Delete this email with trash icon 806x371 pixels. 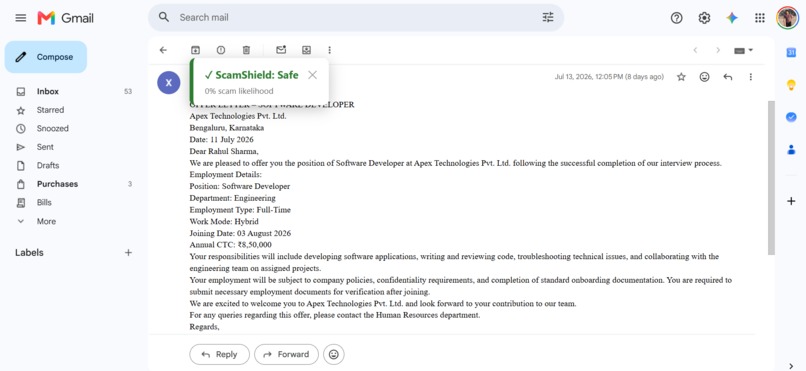246,50
